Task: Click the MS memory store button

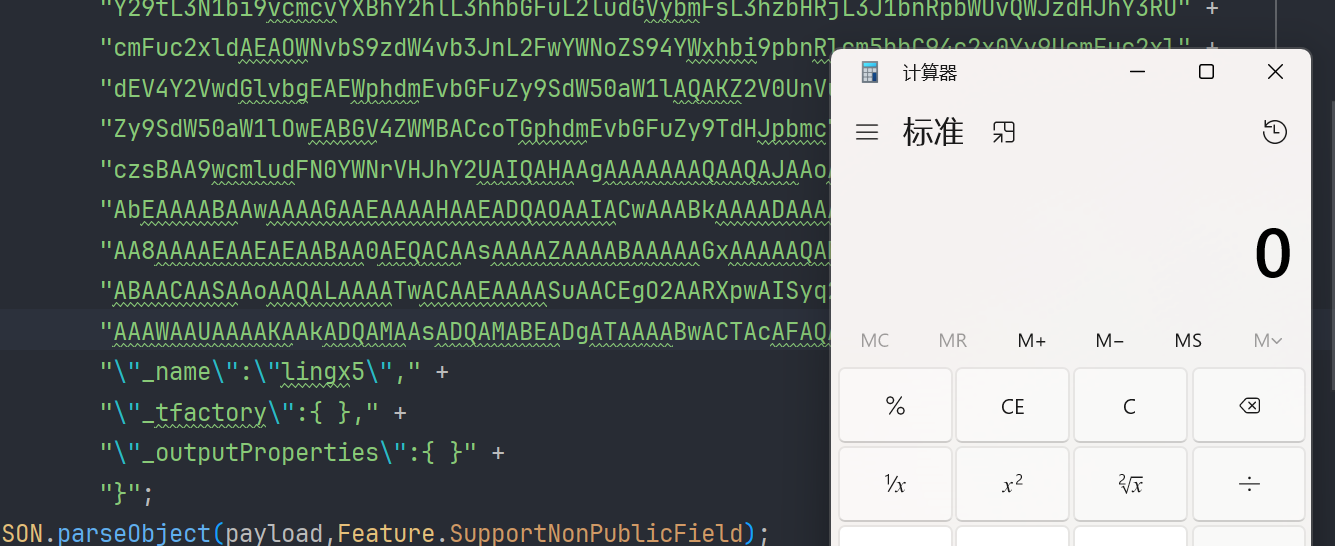Action: point(1188,341)
